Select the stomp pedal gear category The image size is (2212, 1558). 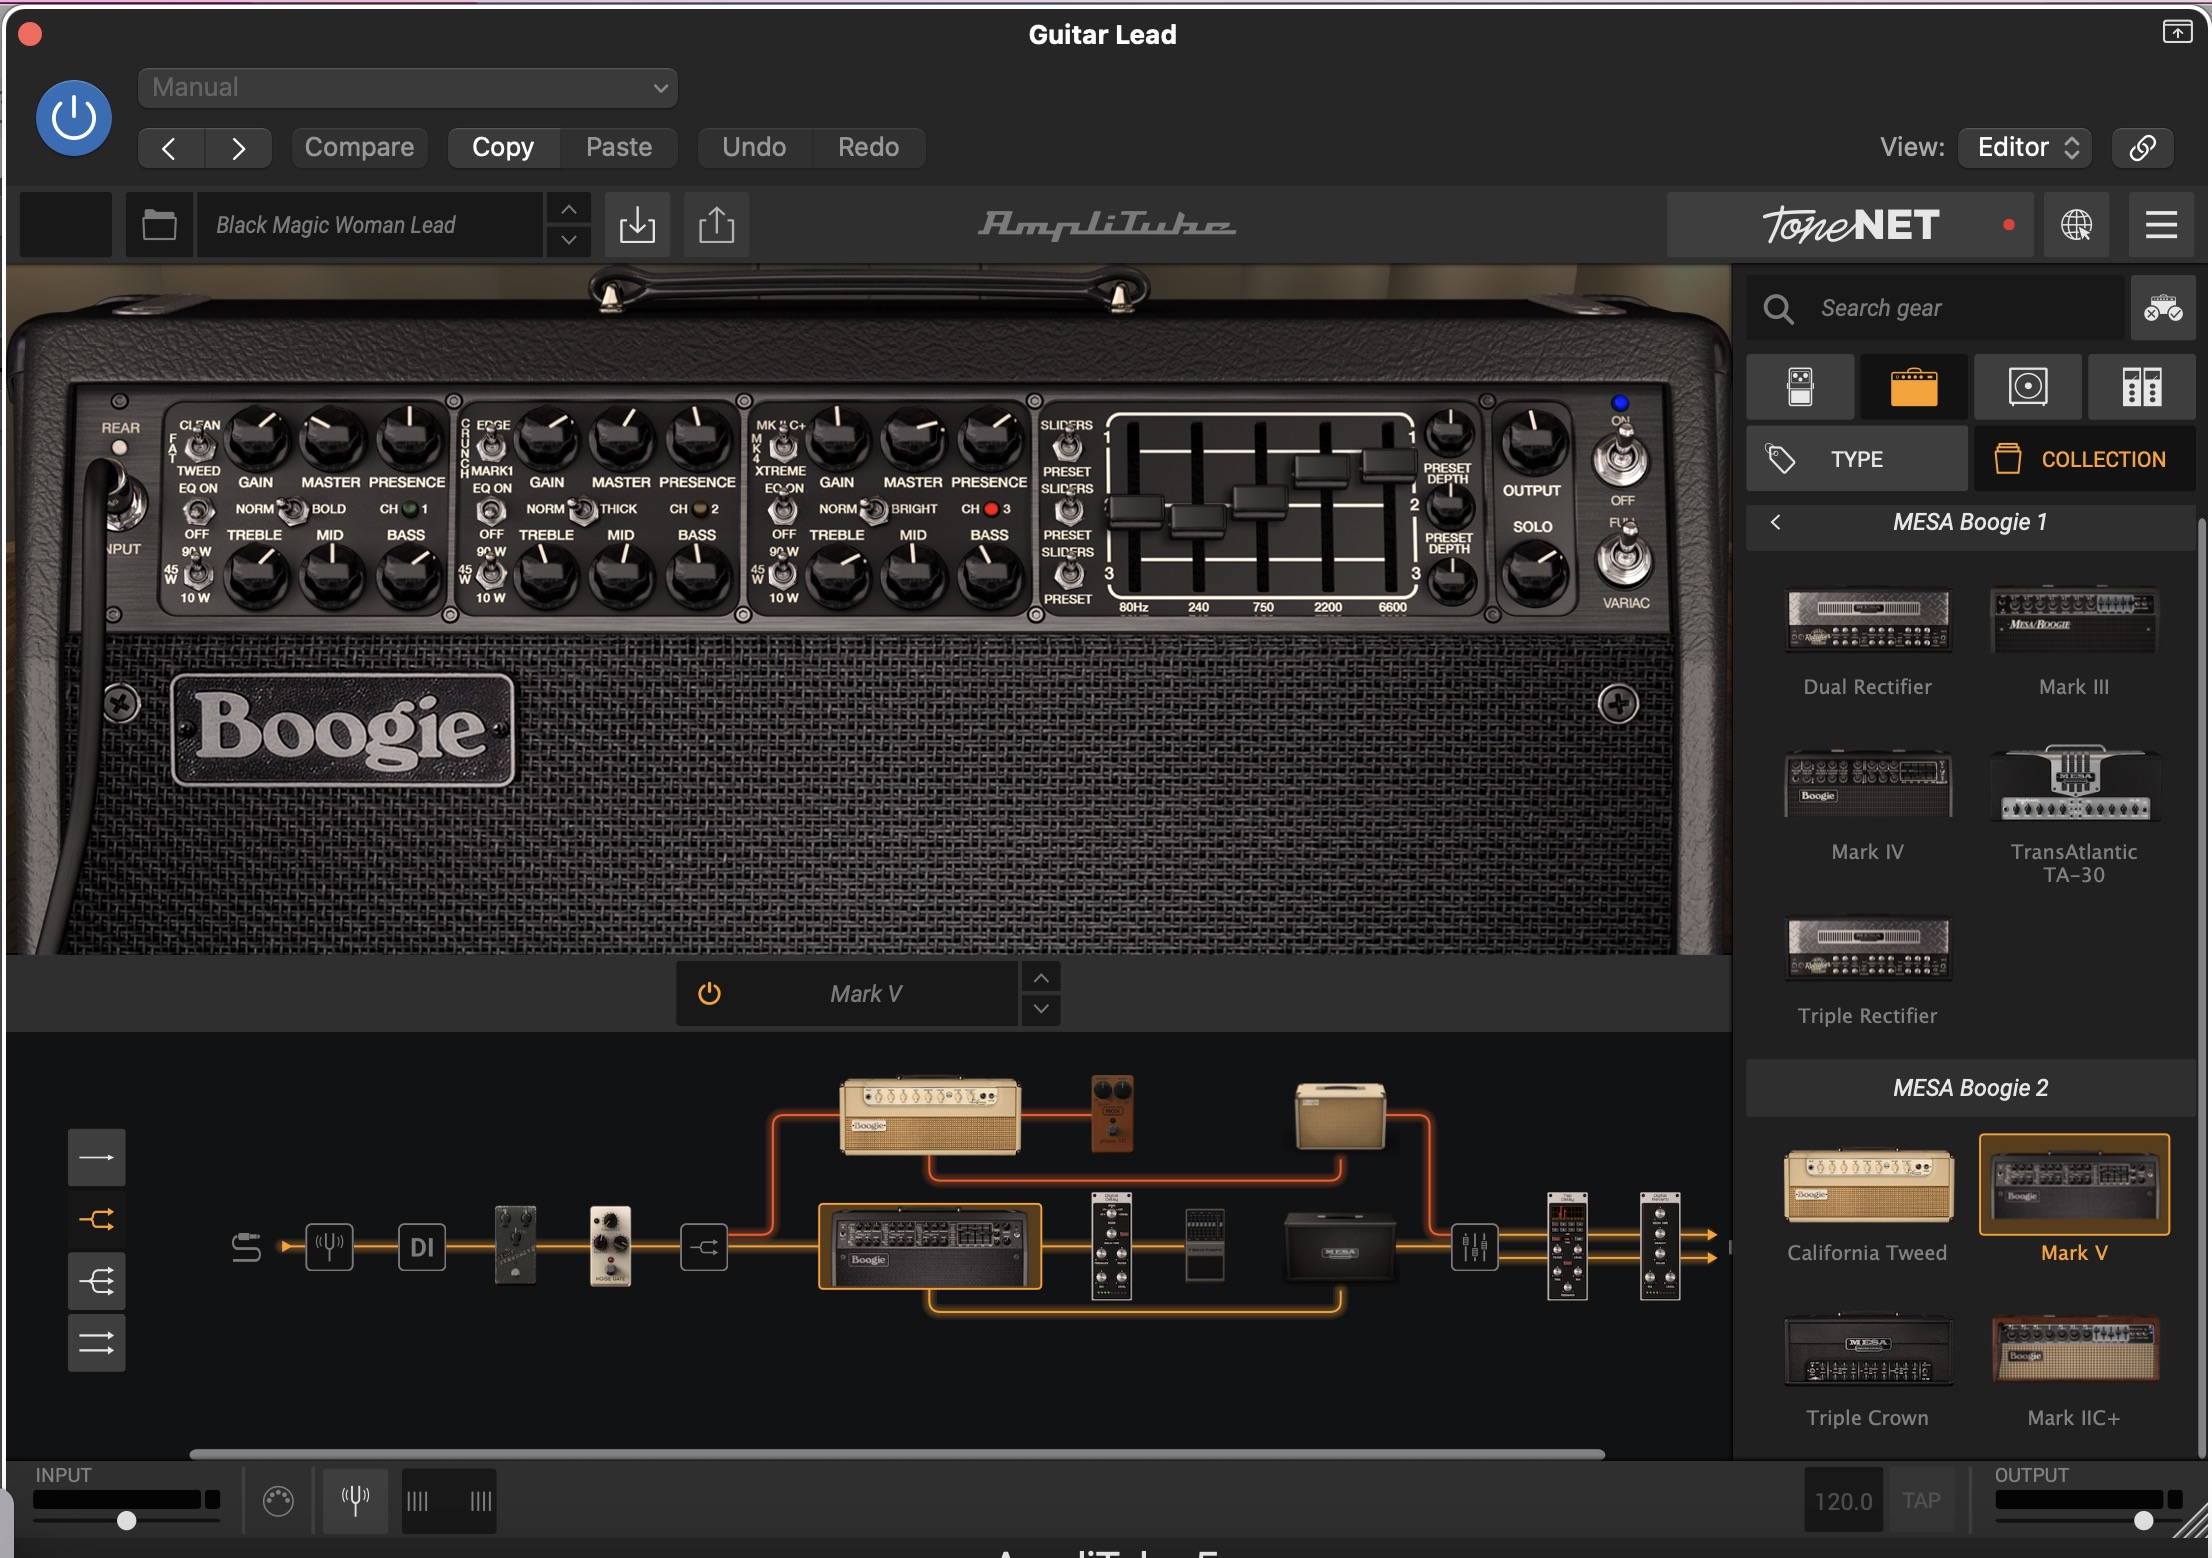(x=1800, y=387)
